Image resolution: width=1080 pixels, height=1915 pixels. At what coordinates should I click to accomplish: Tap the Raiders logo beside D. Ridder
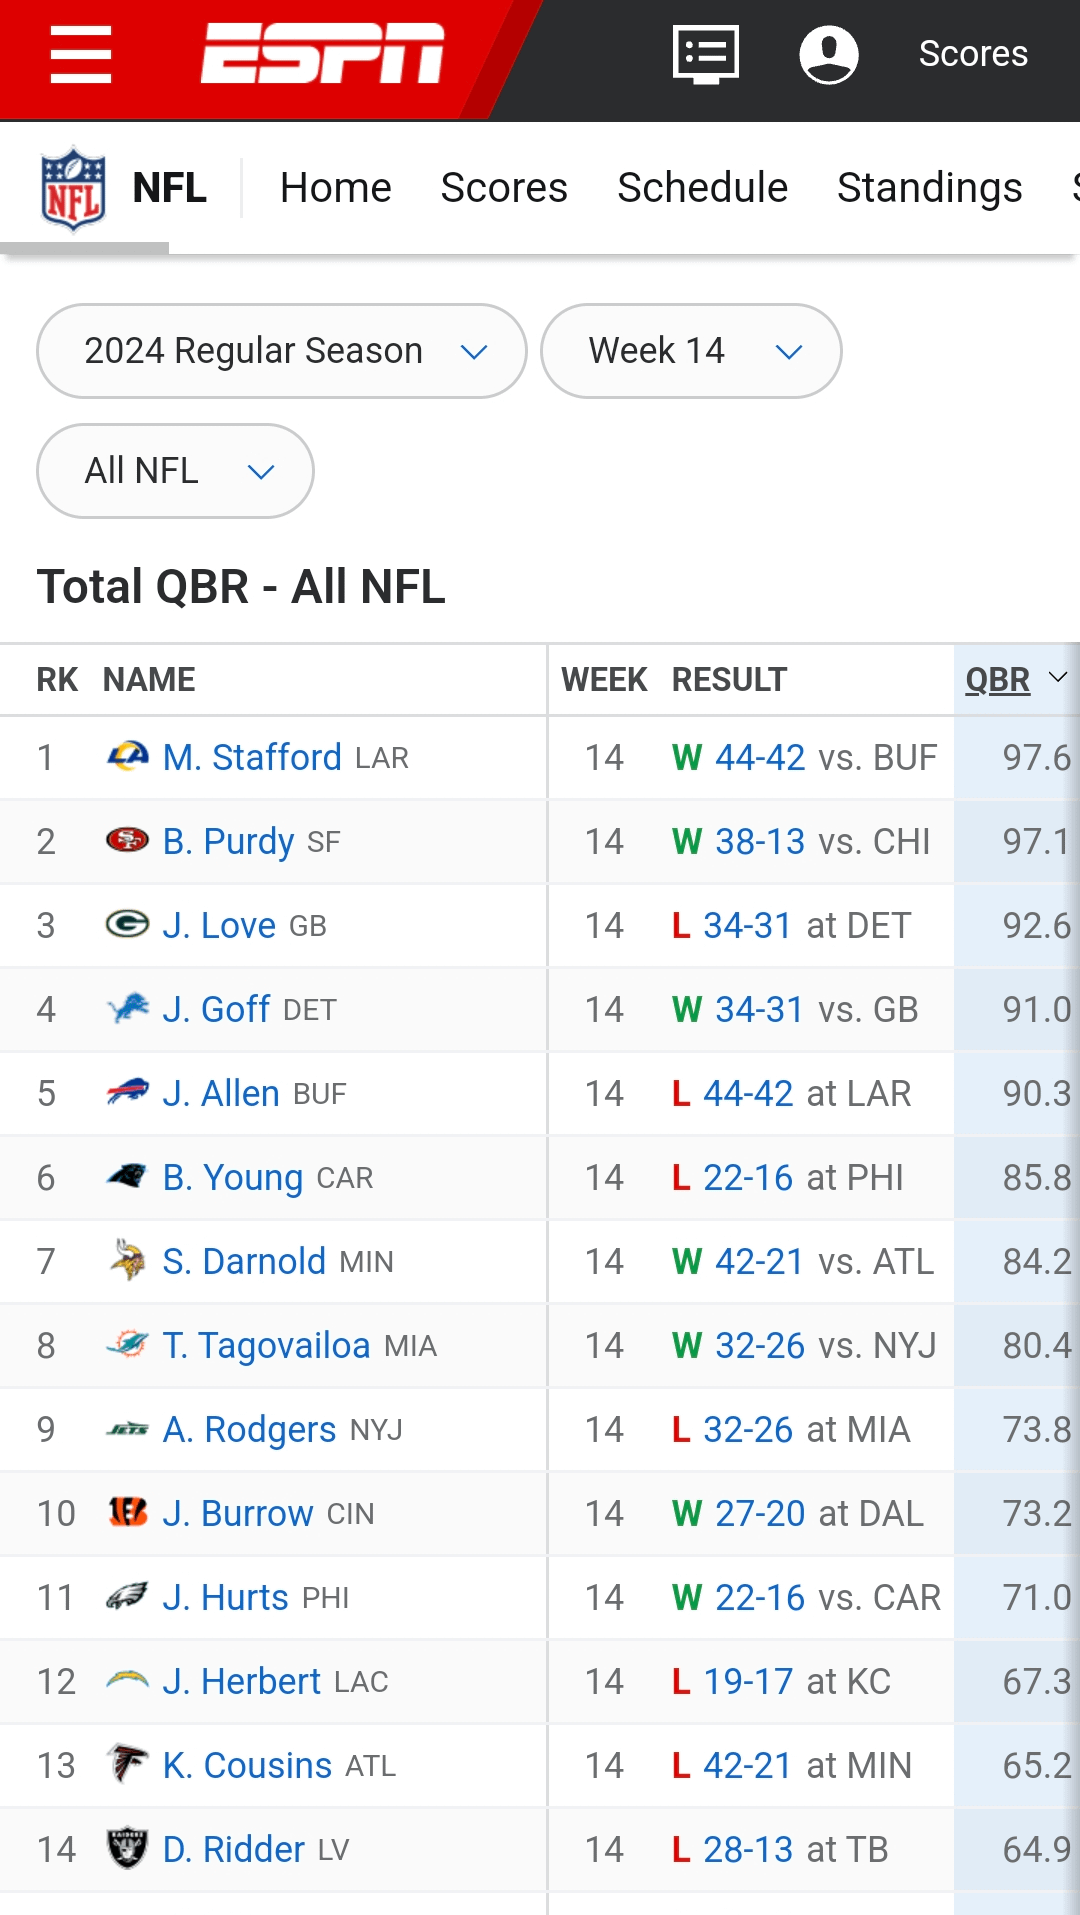click(x=128, y=1849)
